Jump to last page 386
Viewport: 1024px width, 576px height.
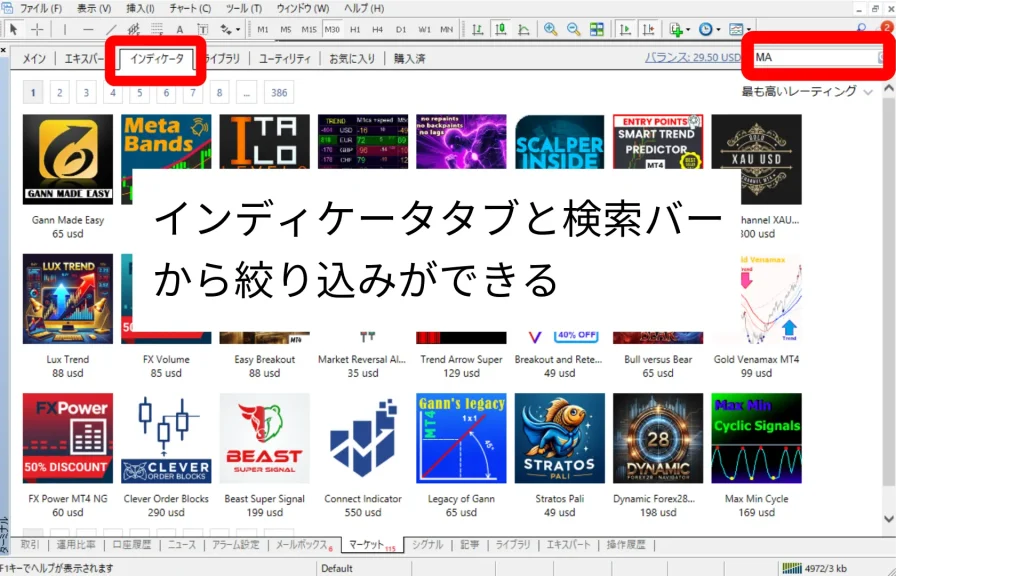(x=279, y=93)
